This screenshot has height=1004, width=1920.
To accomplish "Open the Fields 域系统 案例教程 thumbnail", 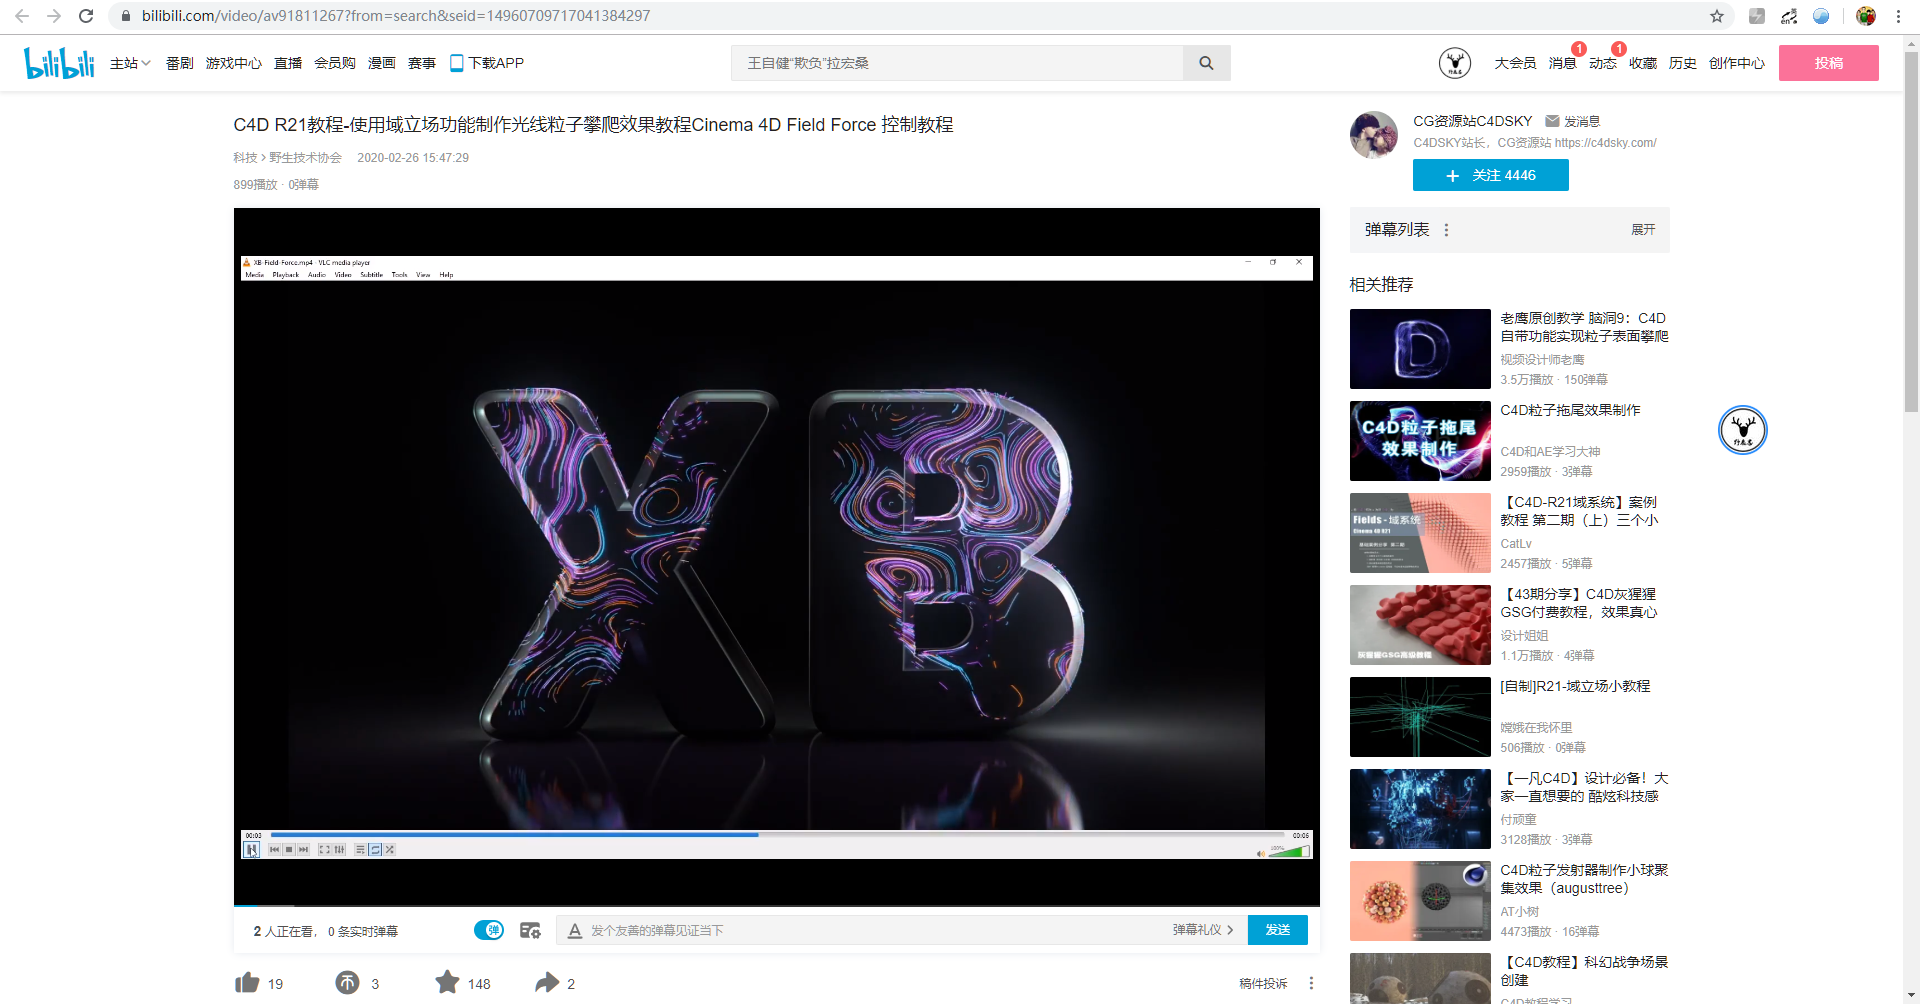I will tap(1420, 532).
